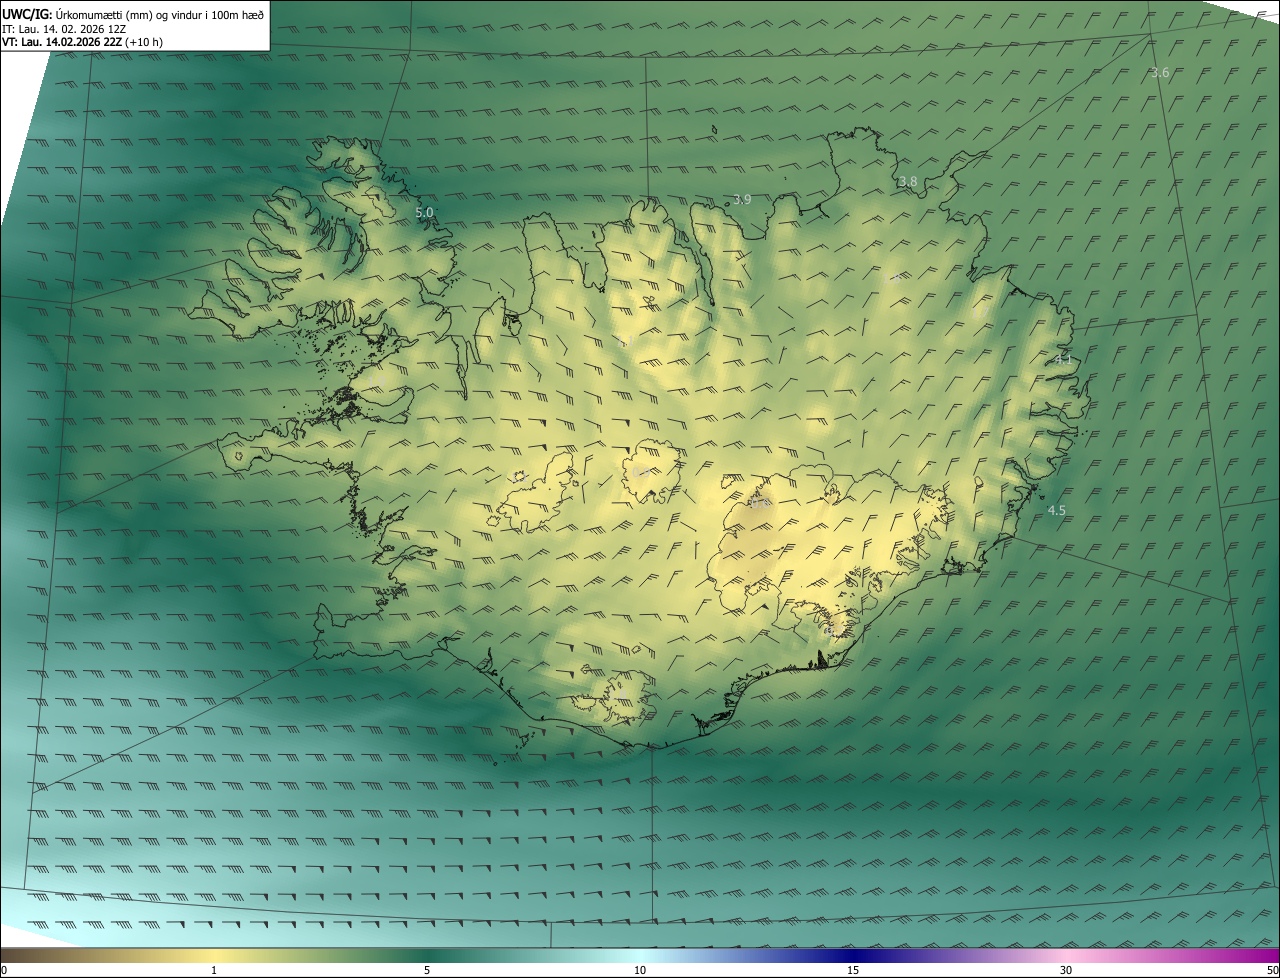The image size is (1280, 978).
Task: Click the 3.9 value label on the map
Action: 742,200
